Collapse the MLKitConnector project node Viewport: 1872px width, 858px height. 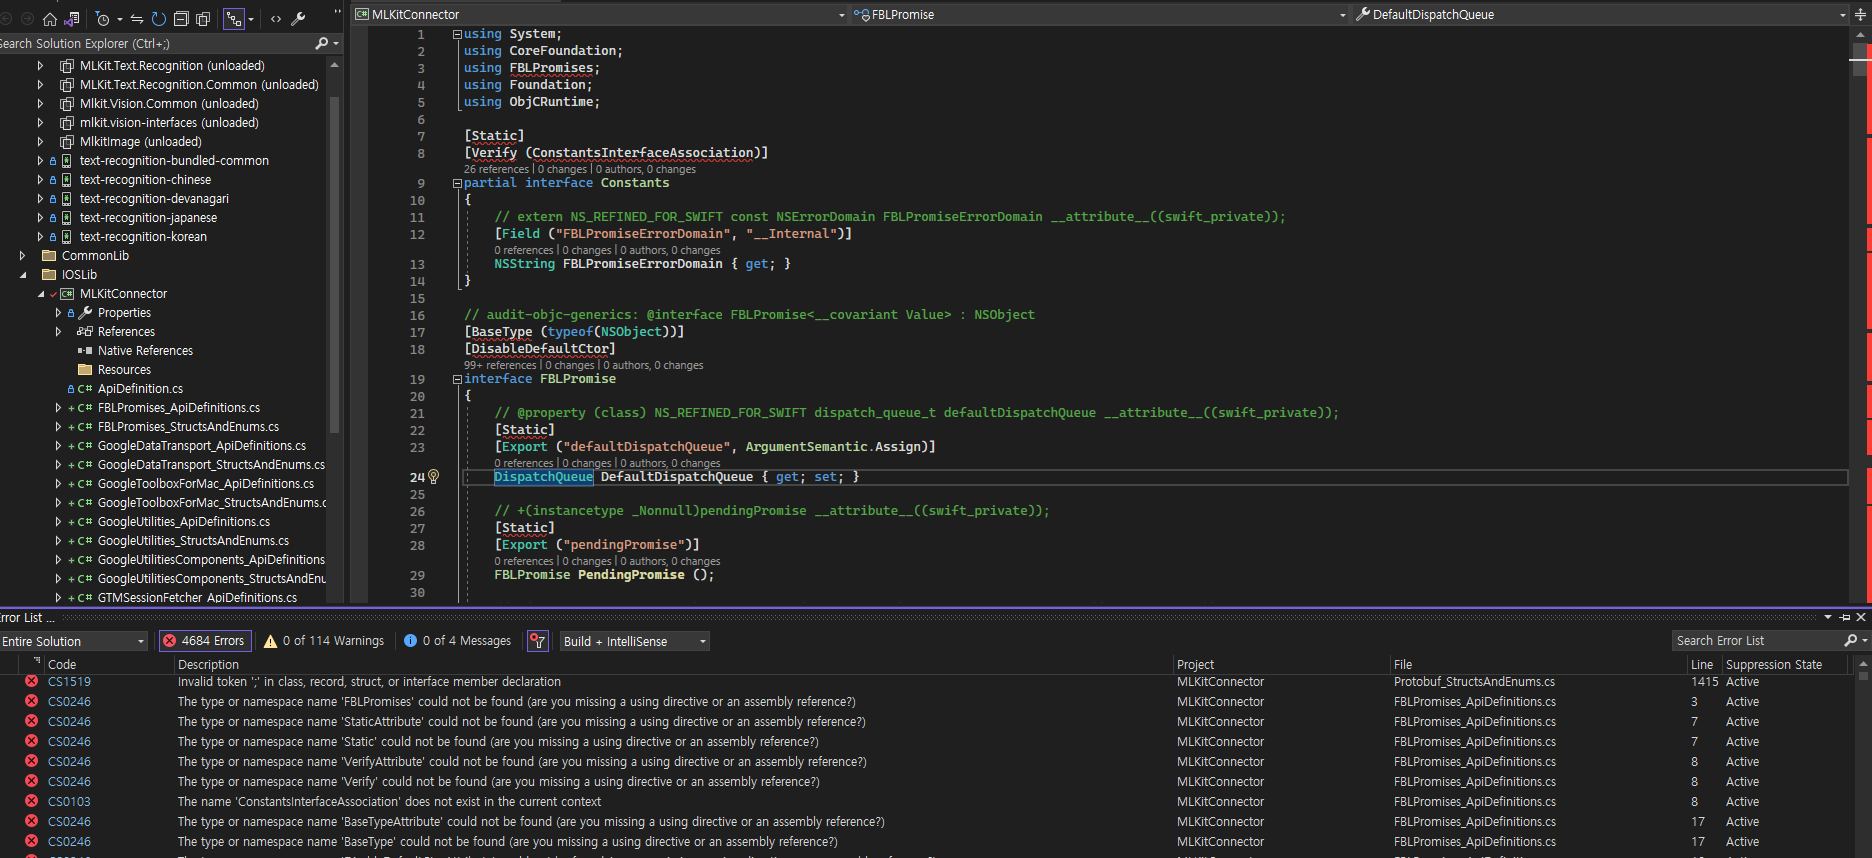pyautogui.click(x=41, y=294)
